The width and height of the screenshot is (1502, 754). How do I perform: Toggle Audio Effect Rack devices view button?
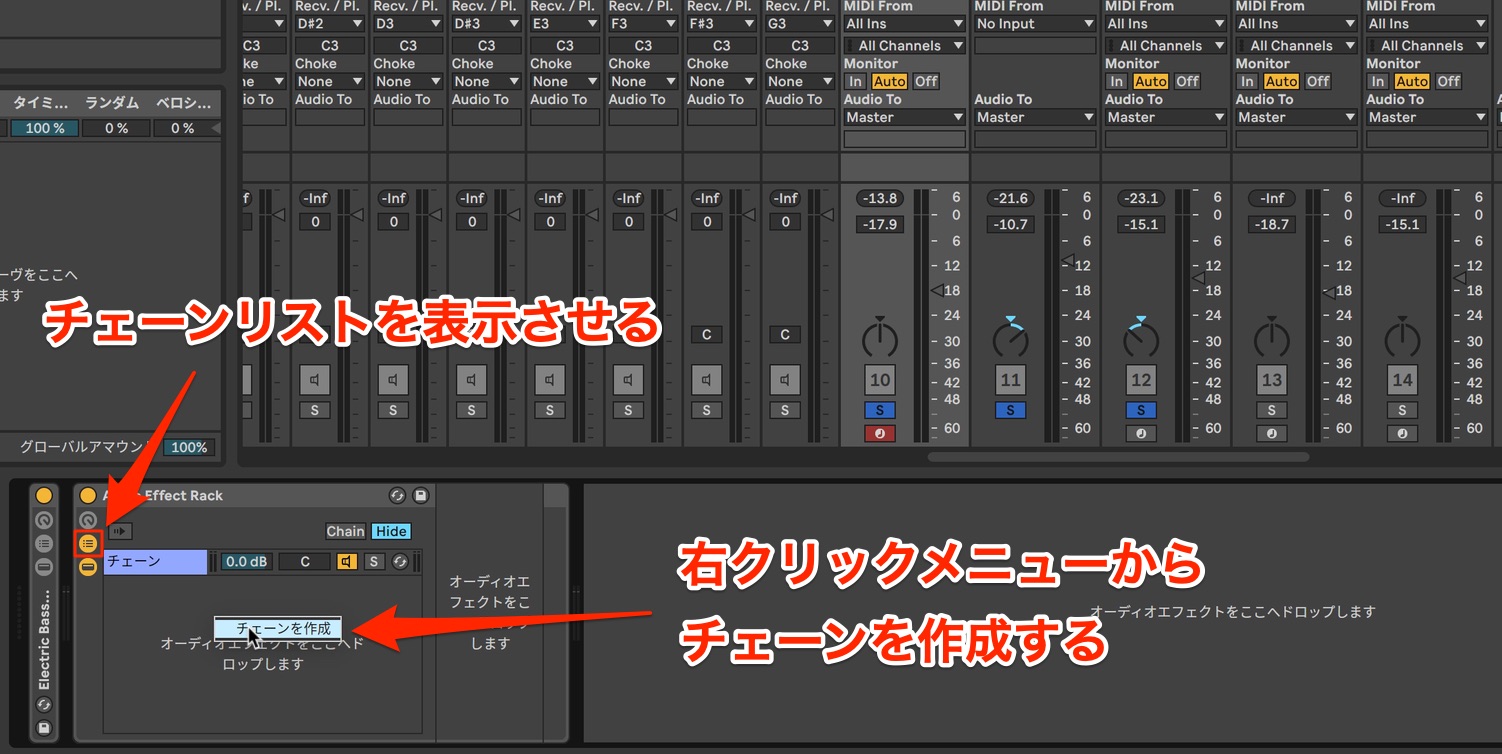coord(88,567)
